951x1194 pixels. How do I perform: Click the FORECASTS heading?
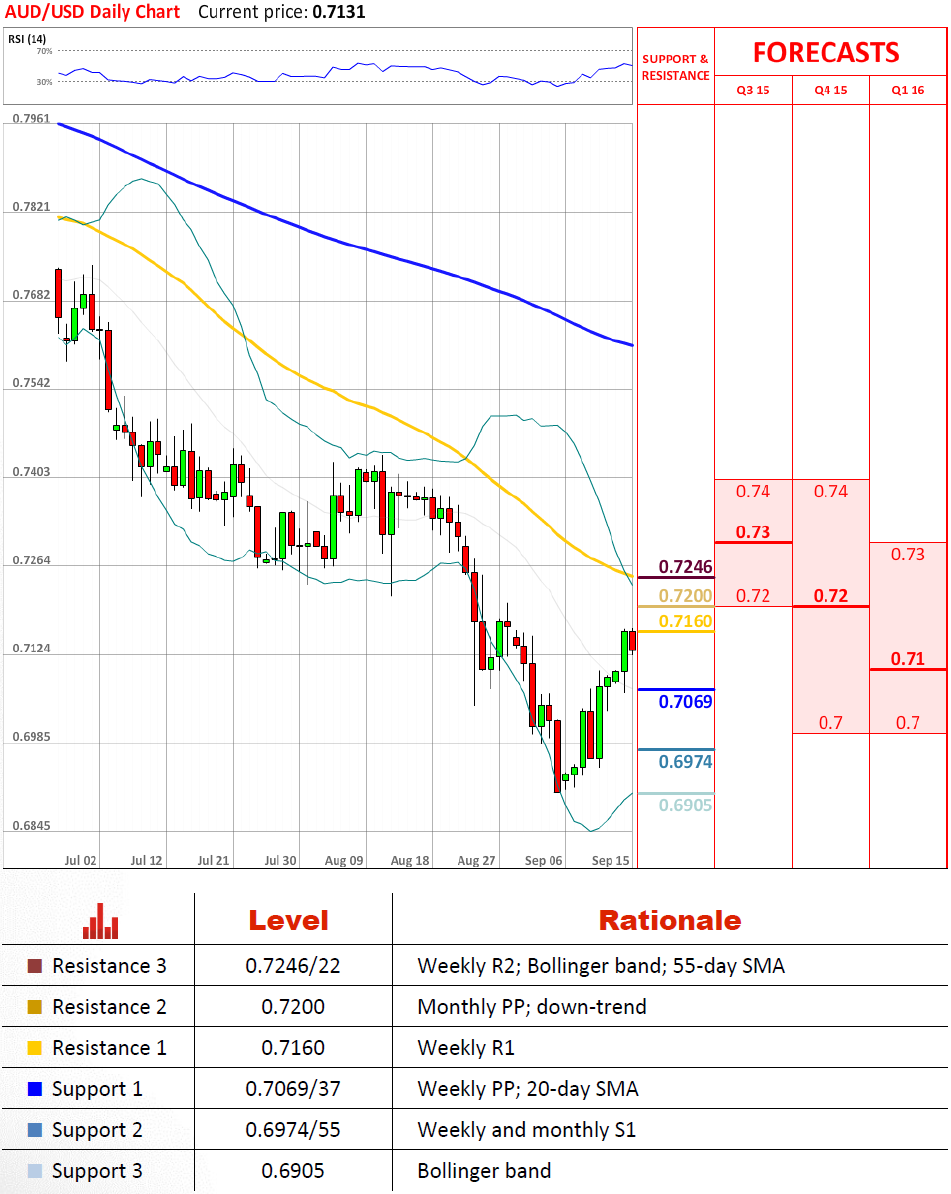point(826,53)
